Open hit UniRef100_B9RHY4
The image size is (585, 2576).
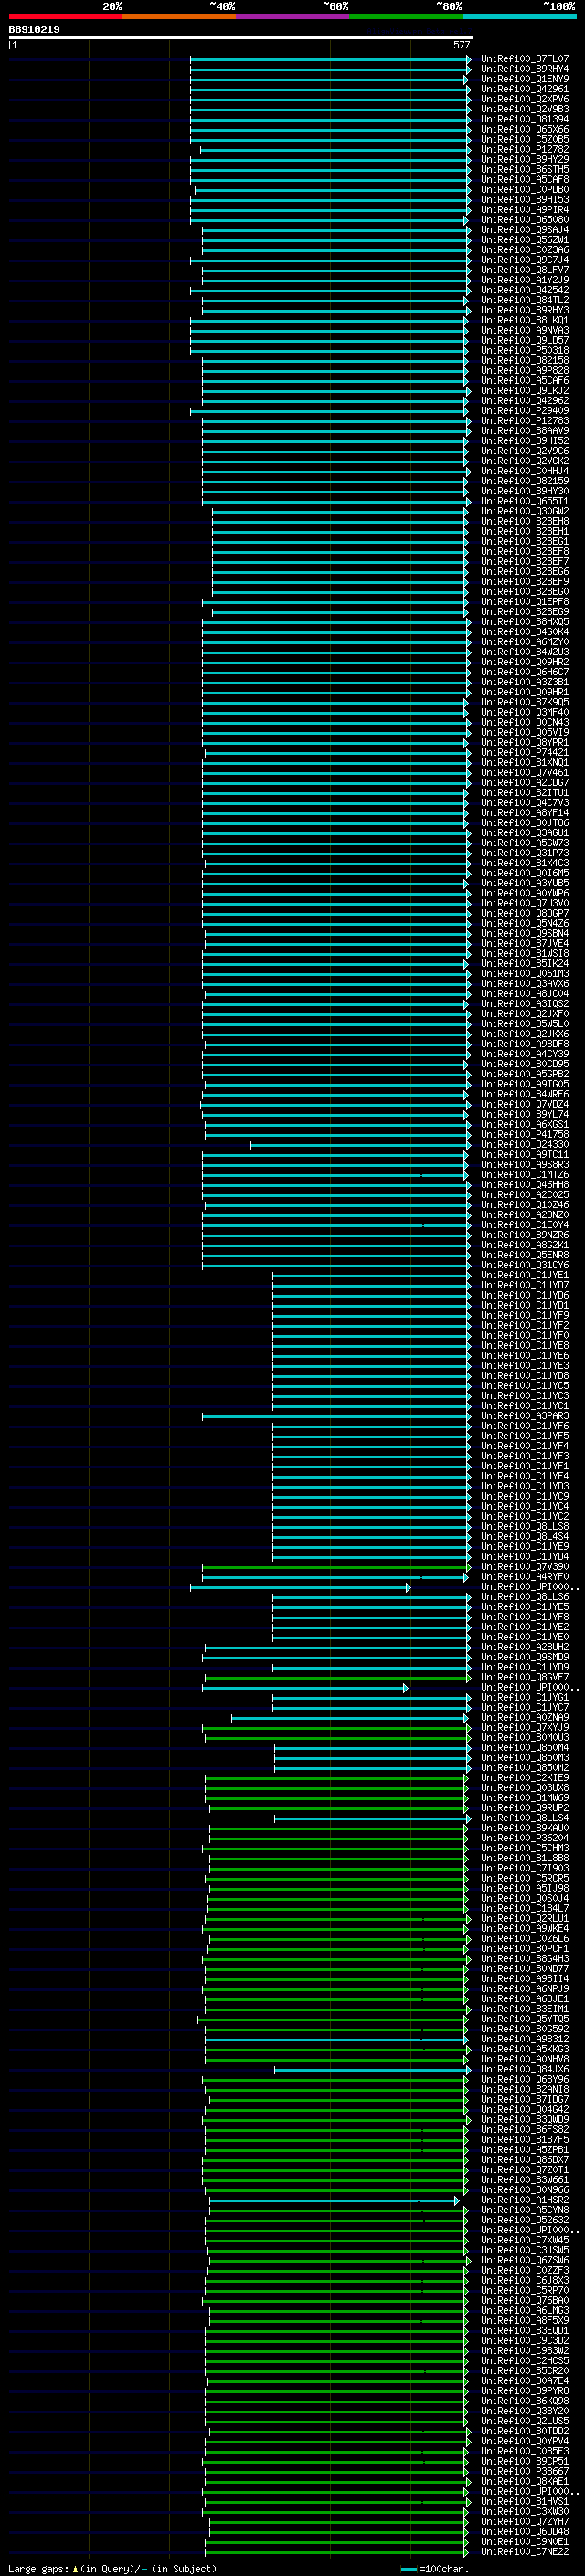tap(524, 69)
